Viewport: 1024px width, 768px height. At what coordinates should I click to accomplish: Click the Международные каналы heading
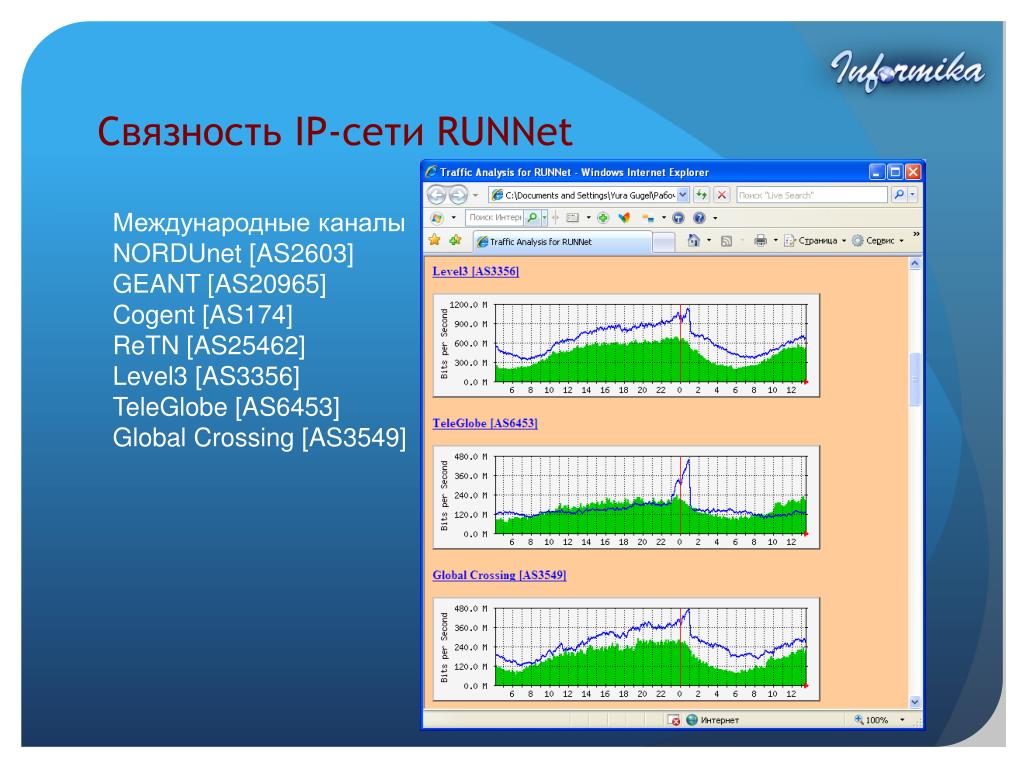pos(259,223)
